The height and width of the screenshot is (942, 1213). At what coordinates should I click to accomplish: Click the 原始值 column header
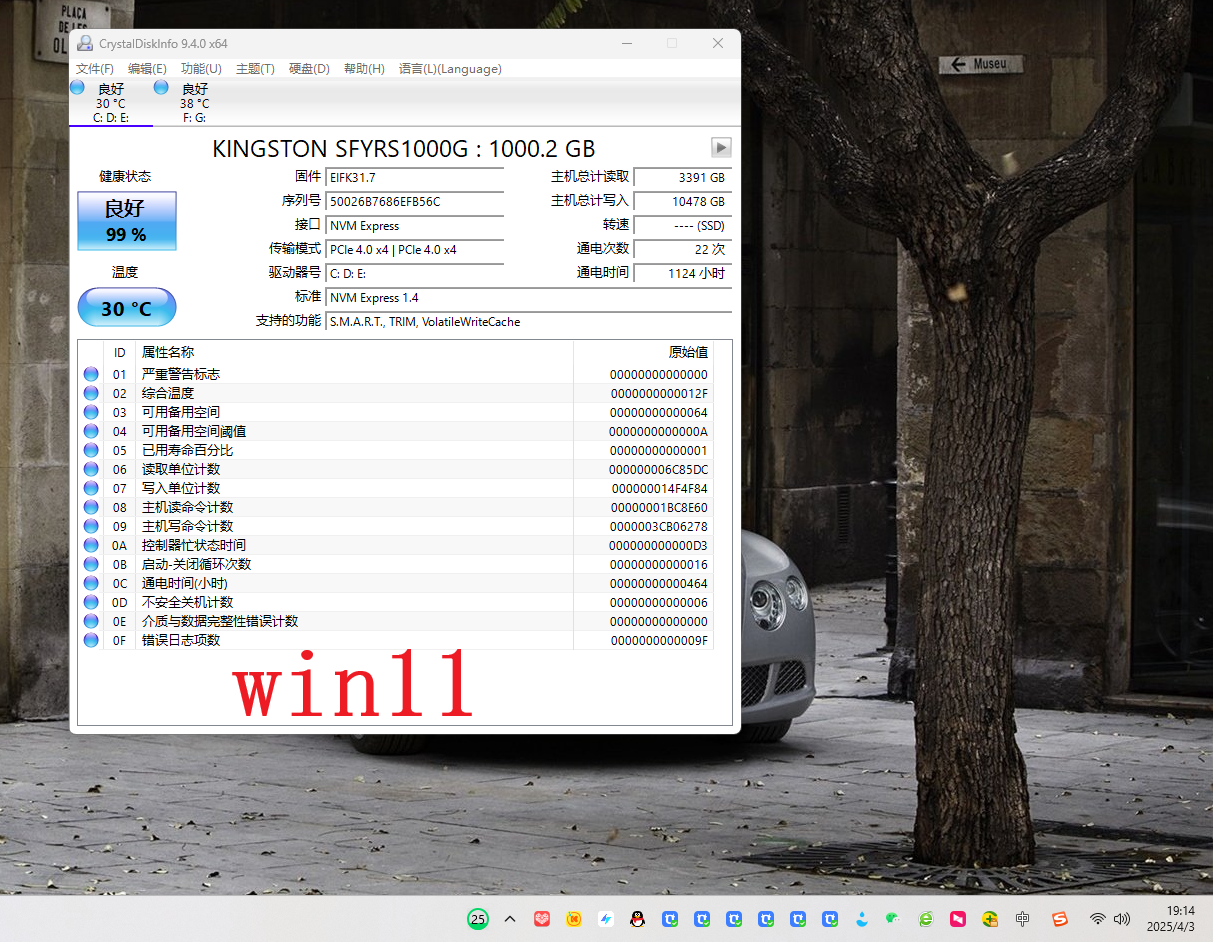pyautogui.click(x=688, y=352)
